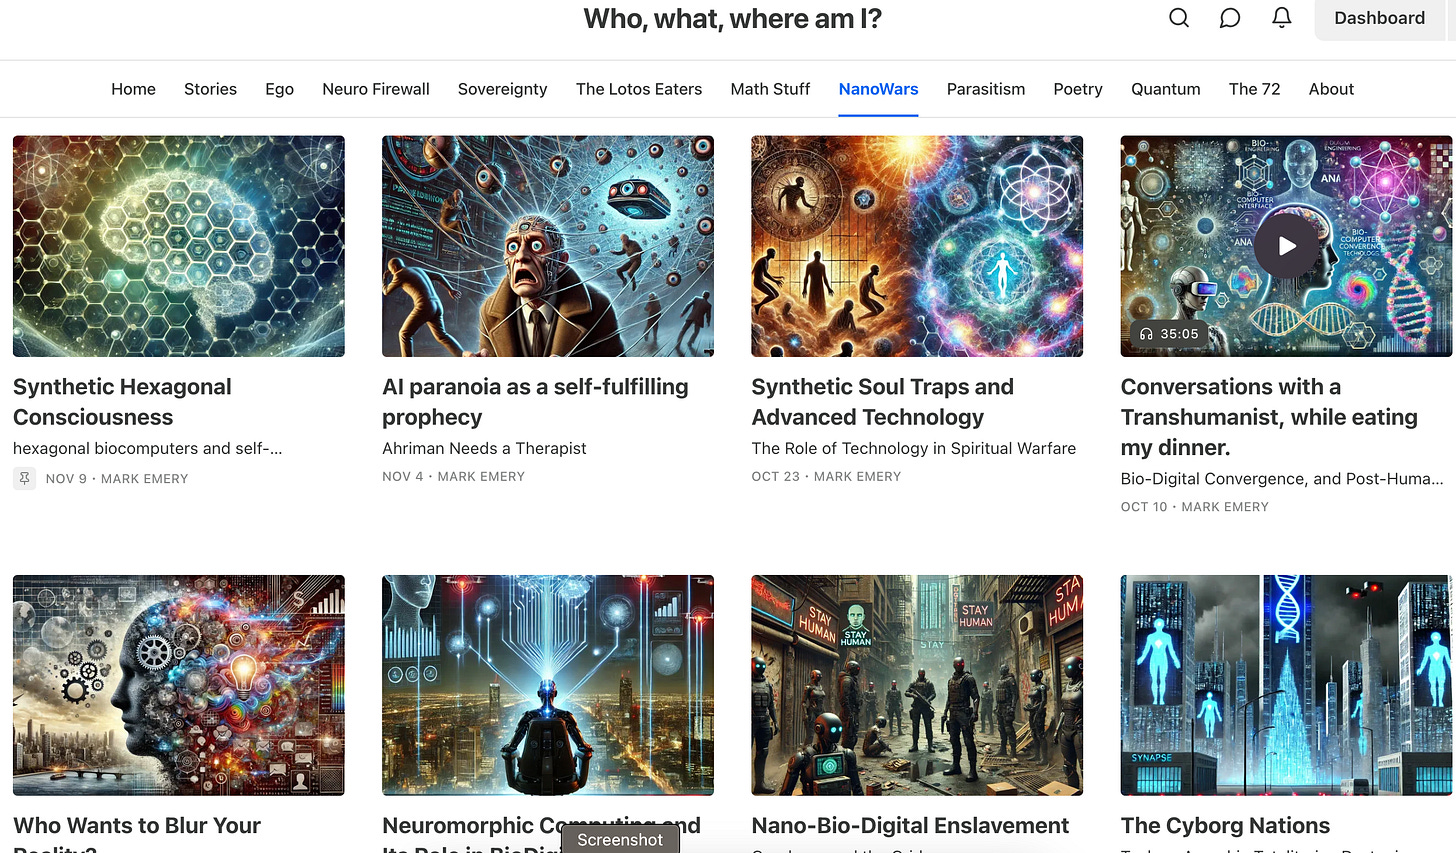Open AI paranoia as a self-fulfilling prophecy post

click(535, 402)
